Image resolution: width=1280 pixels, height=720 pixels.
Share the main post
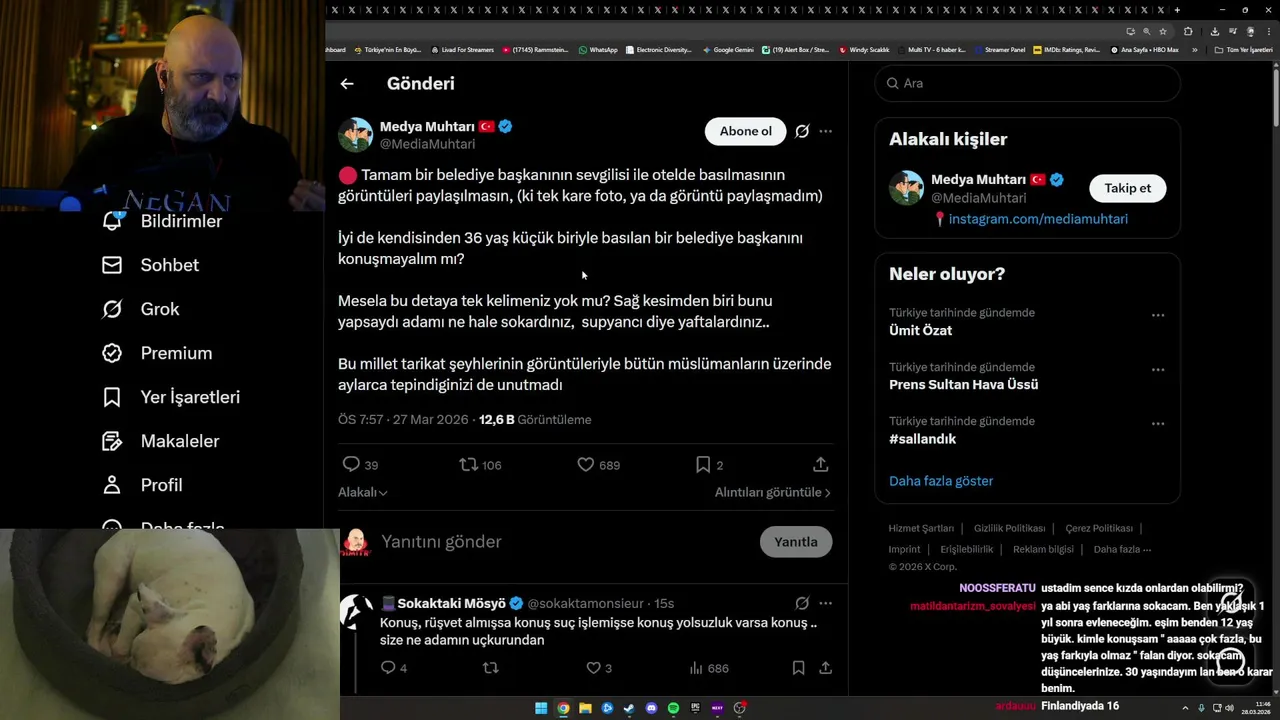[x=821, y=465]
